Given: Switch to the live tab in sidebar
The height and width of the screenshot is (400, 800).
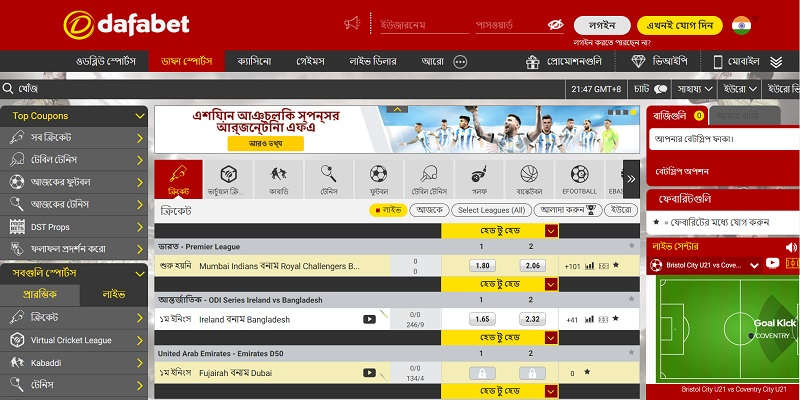Looking at the screenshot, I should 112,295.
